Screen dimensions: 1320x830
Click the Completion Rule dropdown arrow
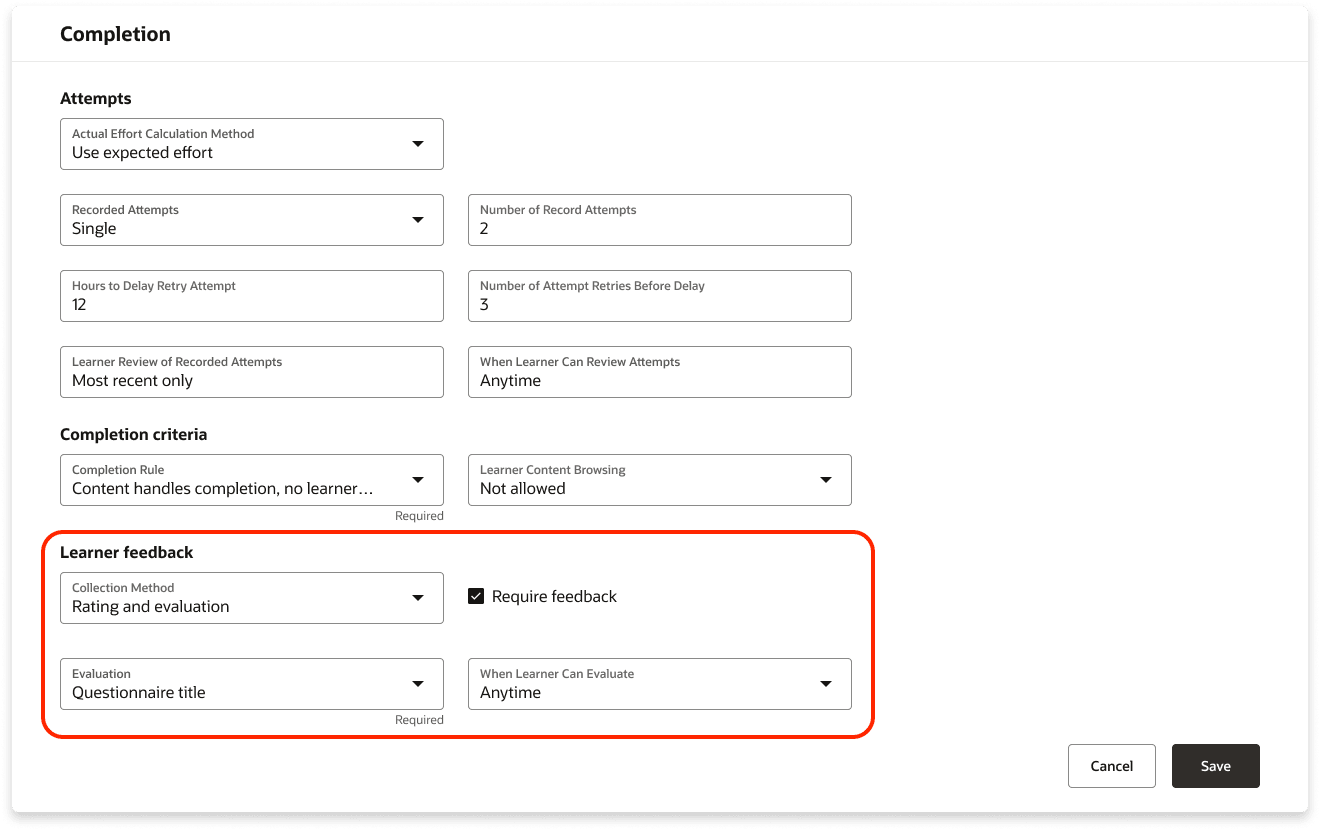pos(418,480)
